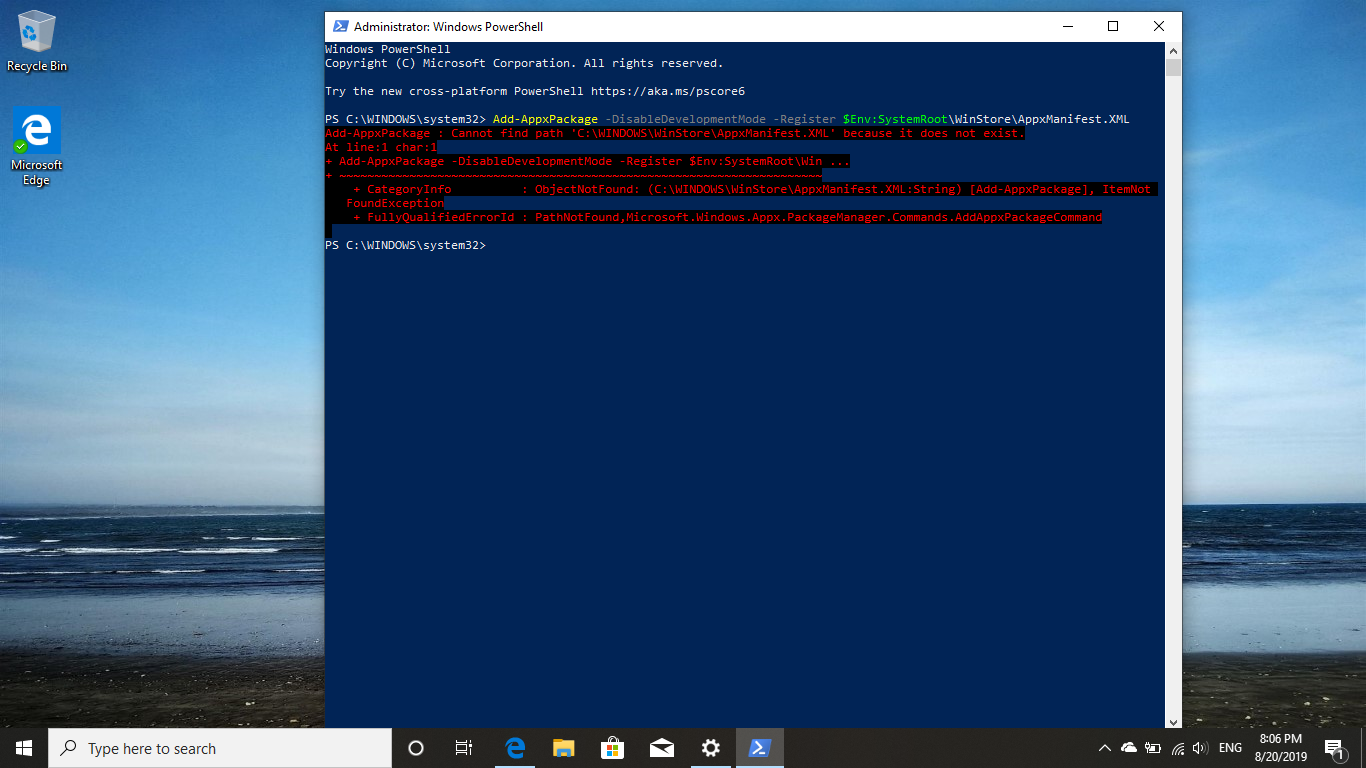Screen dimensions: 1366x768
Task: Click the 'Add-AppxPackage' command in yellow text
Action: point(545,119)
